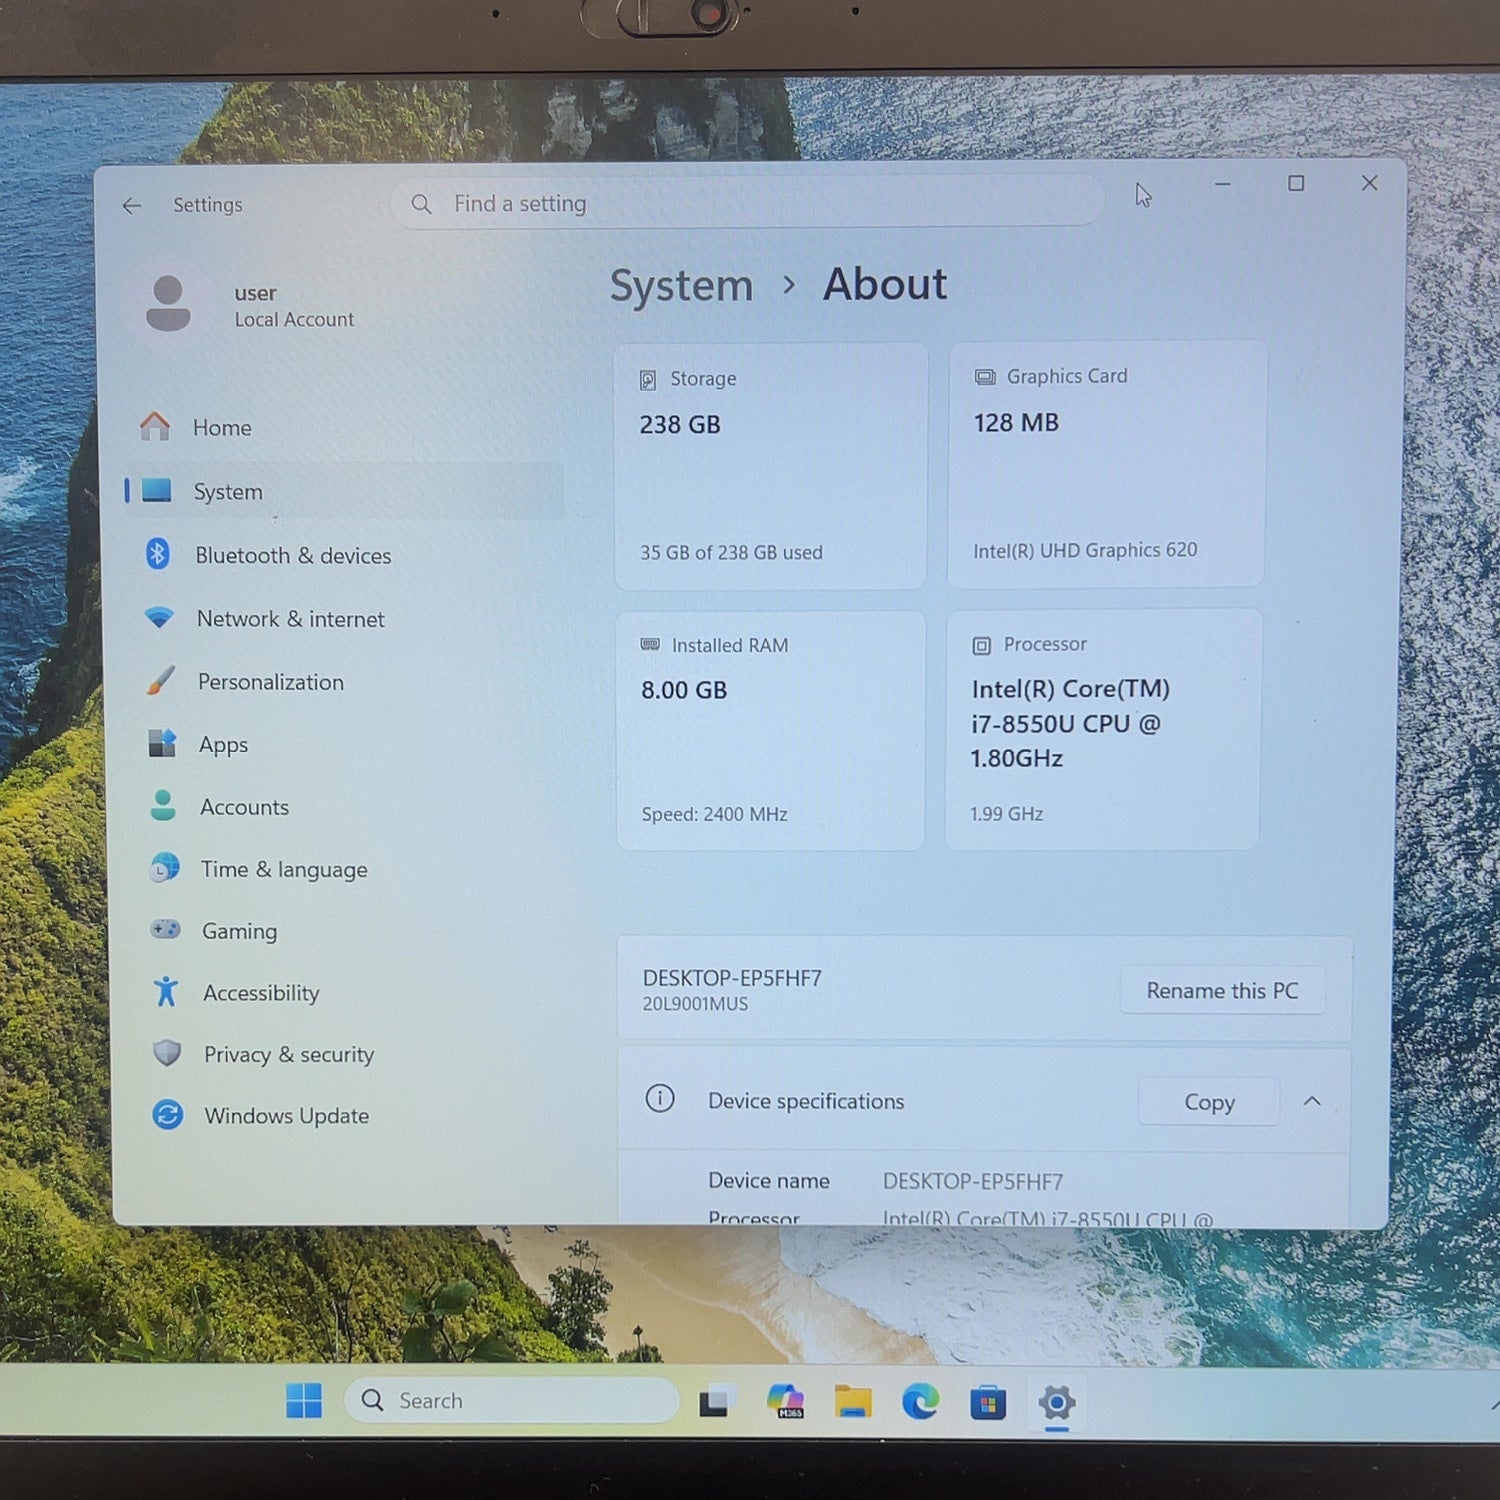Click the System monitor icon in sidebar
Screen dimensions: 1500x1500
click(x=157, y=490)
